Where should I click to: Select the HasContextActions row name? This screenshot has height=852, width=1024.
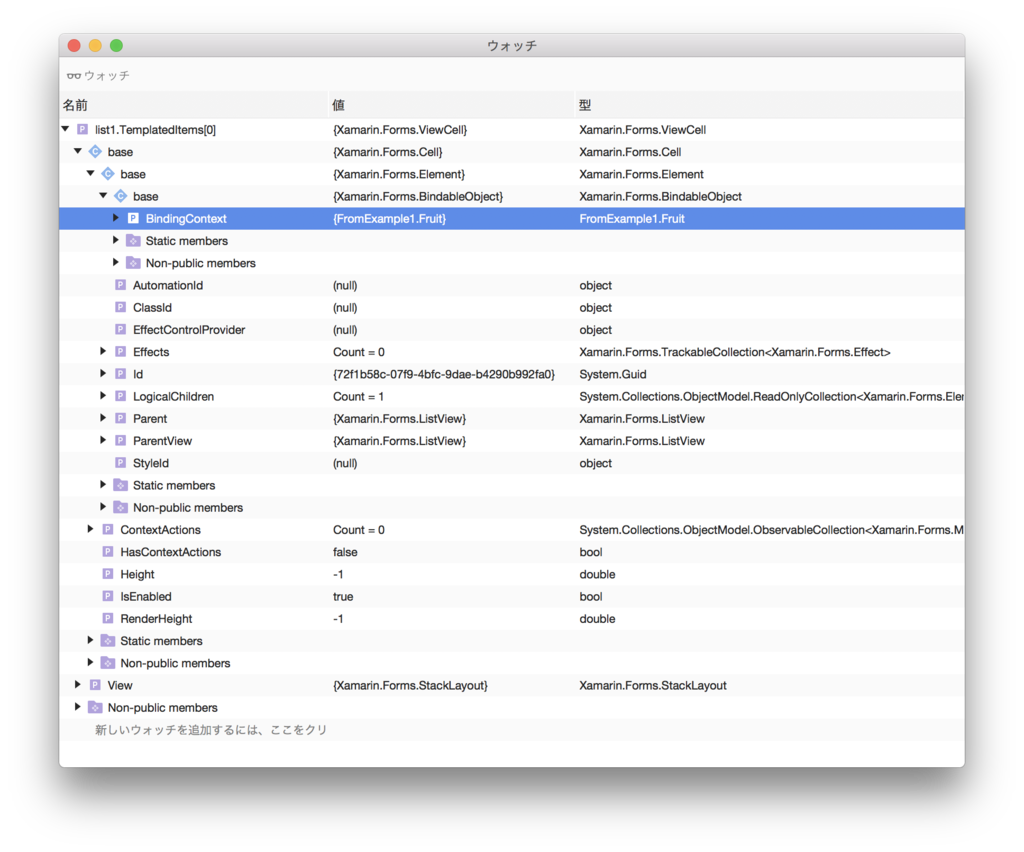click(170, 552)
